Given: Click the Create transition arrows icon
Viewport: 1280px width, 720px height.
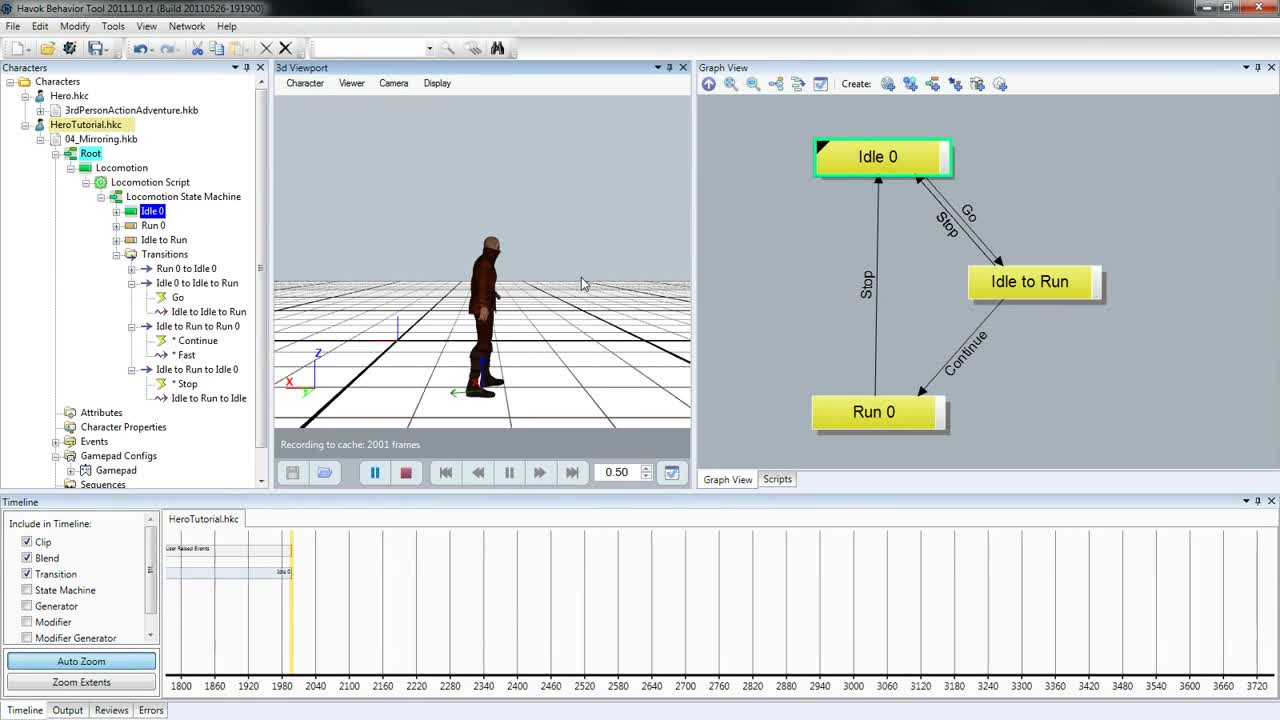Looking at the screenshot, I should pos(955,84).
